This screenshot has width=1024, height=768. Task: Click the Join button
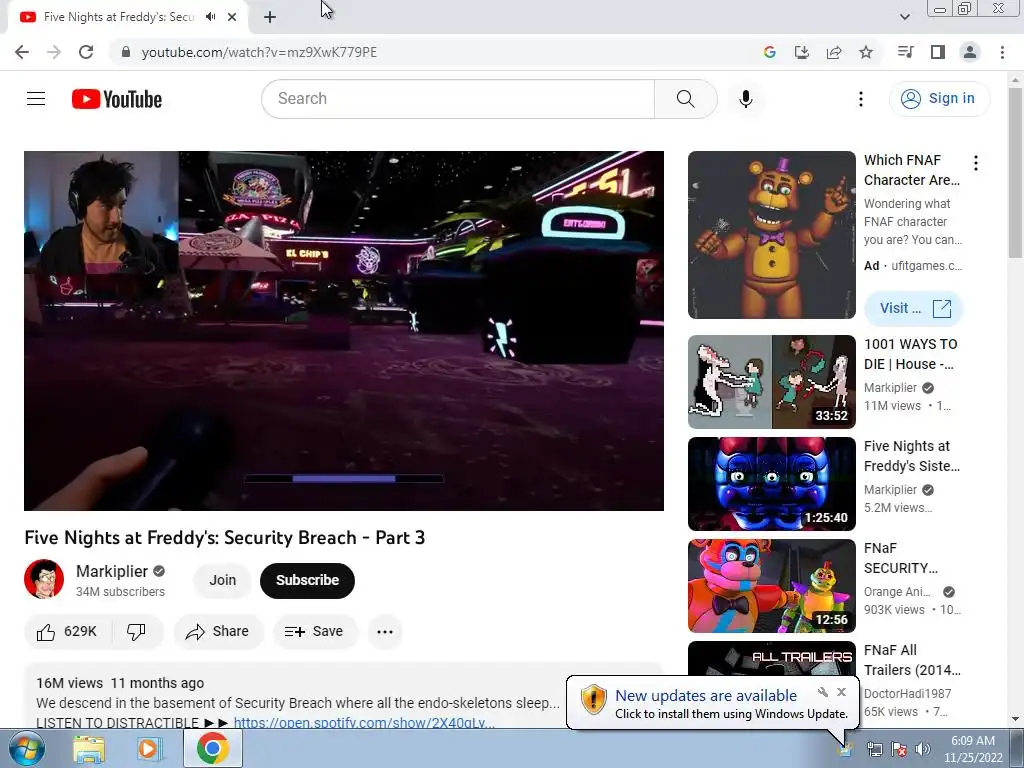pyautogui.click(x=222, y=580)
